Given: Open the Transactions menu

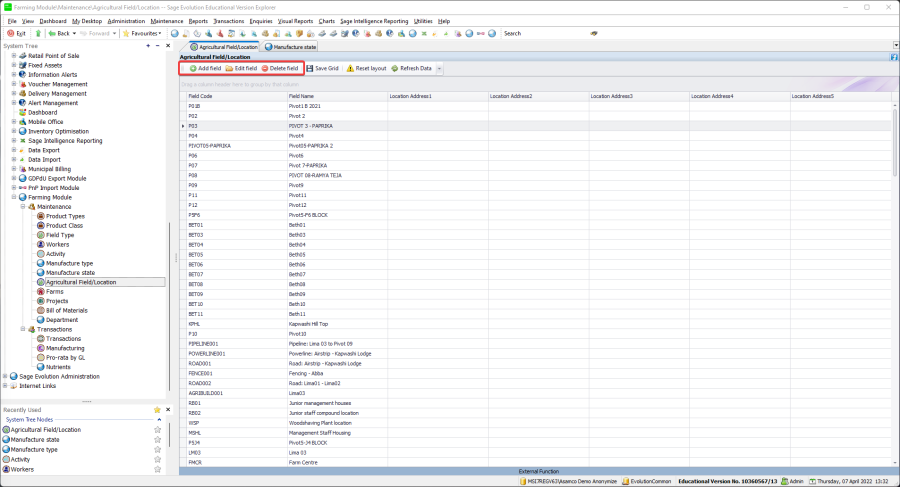Looking at the screenshot, I should (x=229, y=20).
